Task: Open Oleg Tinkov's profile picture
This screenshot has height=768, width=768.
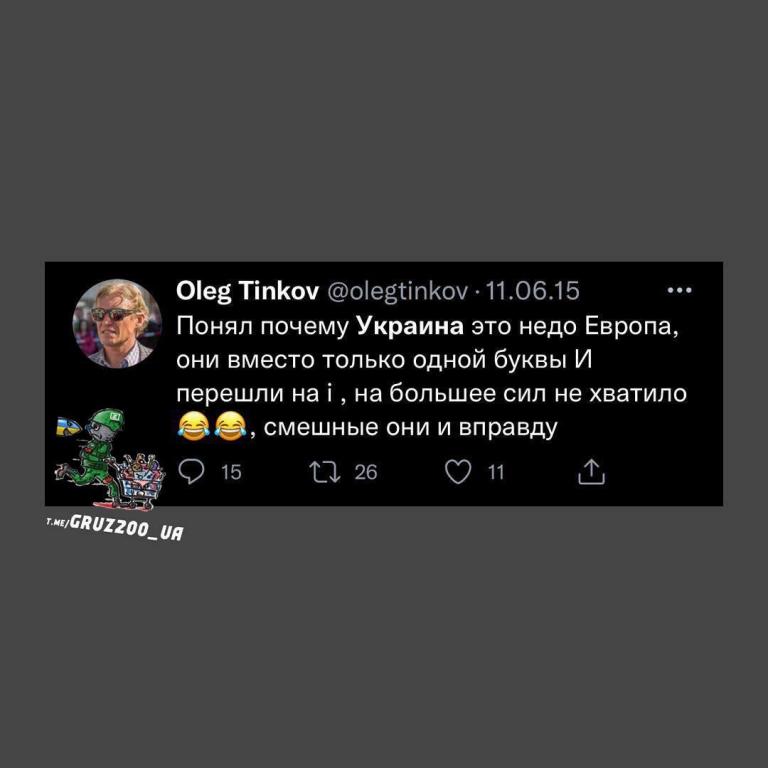Action: (x=117, y=324)
